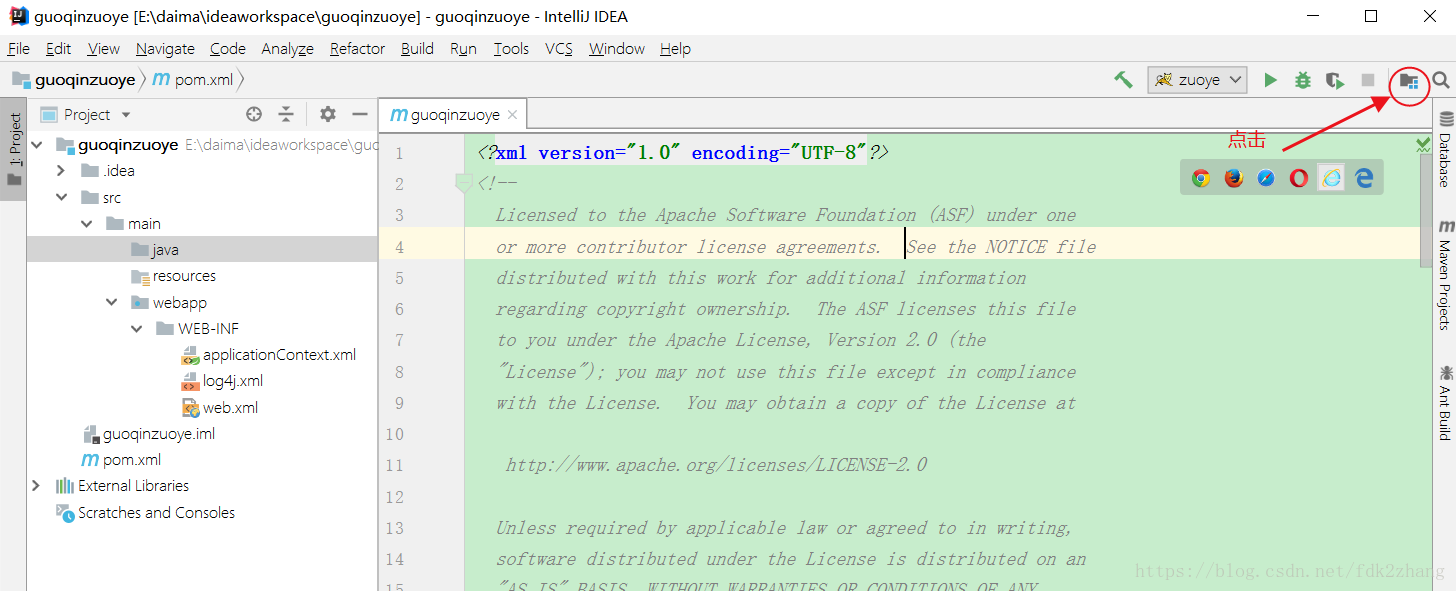1456x591 pixels.
Task: Open in Chrome browser icon
Action: point(1201,178)
